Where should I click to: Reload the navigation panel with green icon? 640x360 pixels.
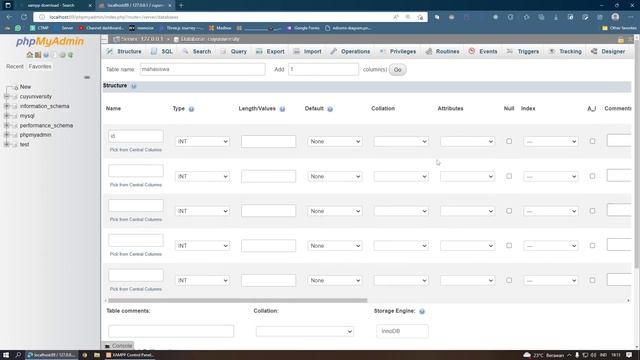coord(71,55)
